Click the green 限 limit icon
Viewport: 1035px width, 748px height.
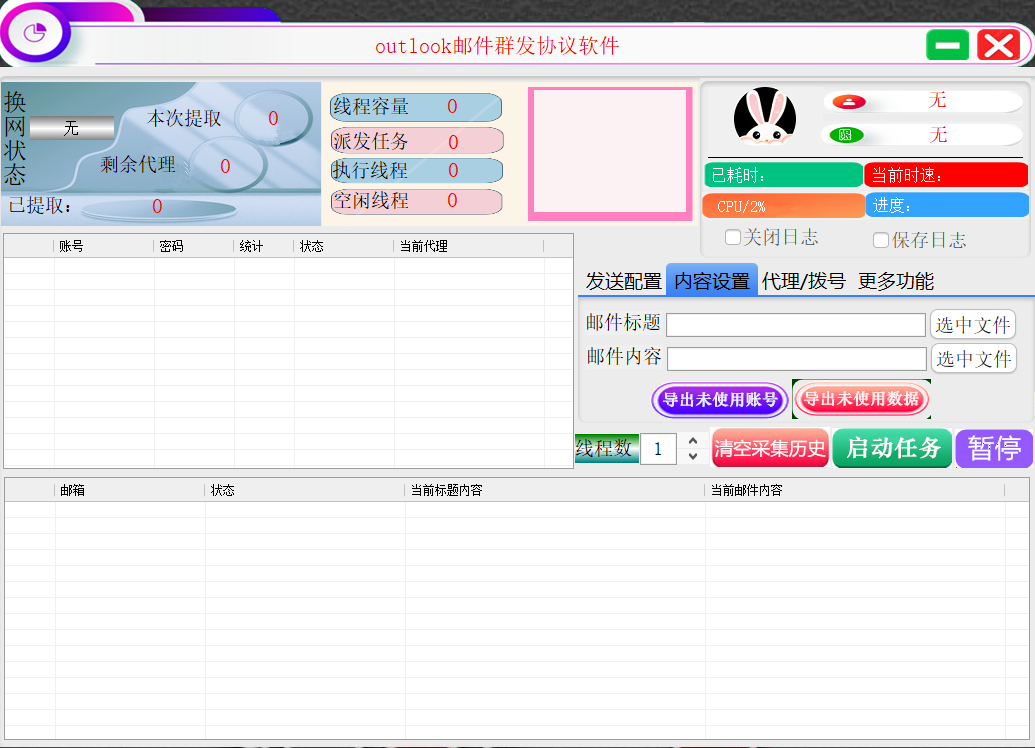click(x=845, y=135)
